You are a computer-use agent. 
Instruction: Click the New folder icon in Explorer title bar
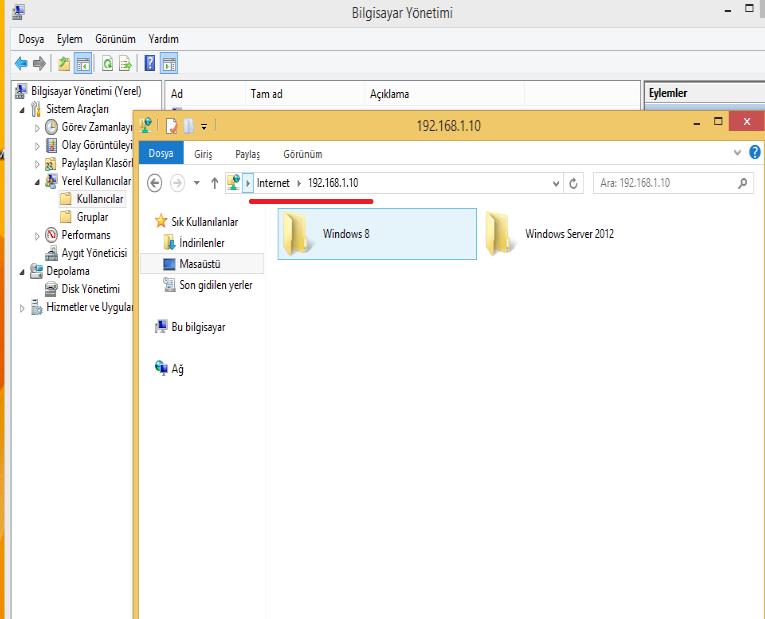point(189,126)
